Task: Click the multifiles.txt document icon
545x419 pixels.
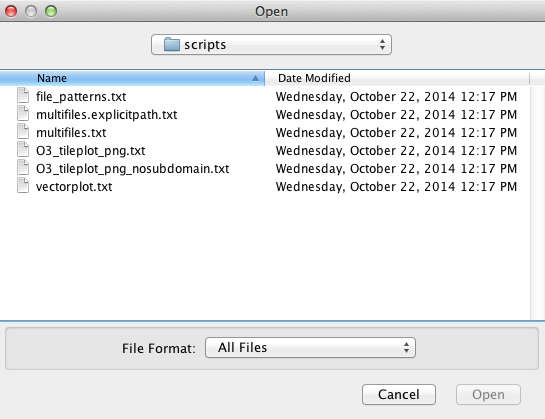Action: pos(23,132)
